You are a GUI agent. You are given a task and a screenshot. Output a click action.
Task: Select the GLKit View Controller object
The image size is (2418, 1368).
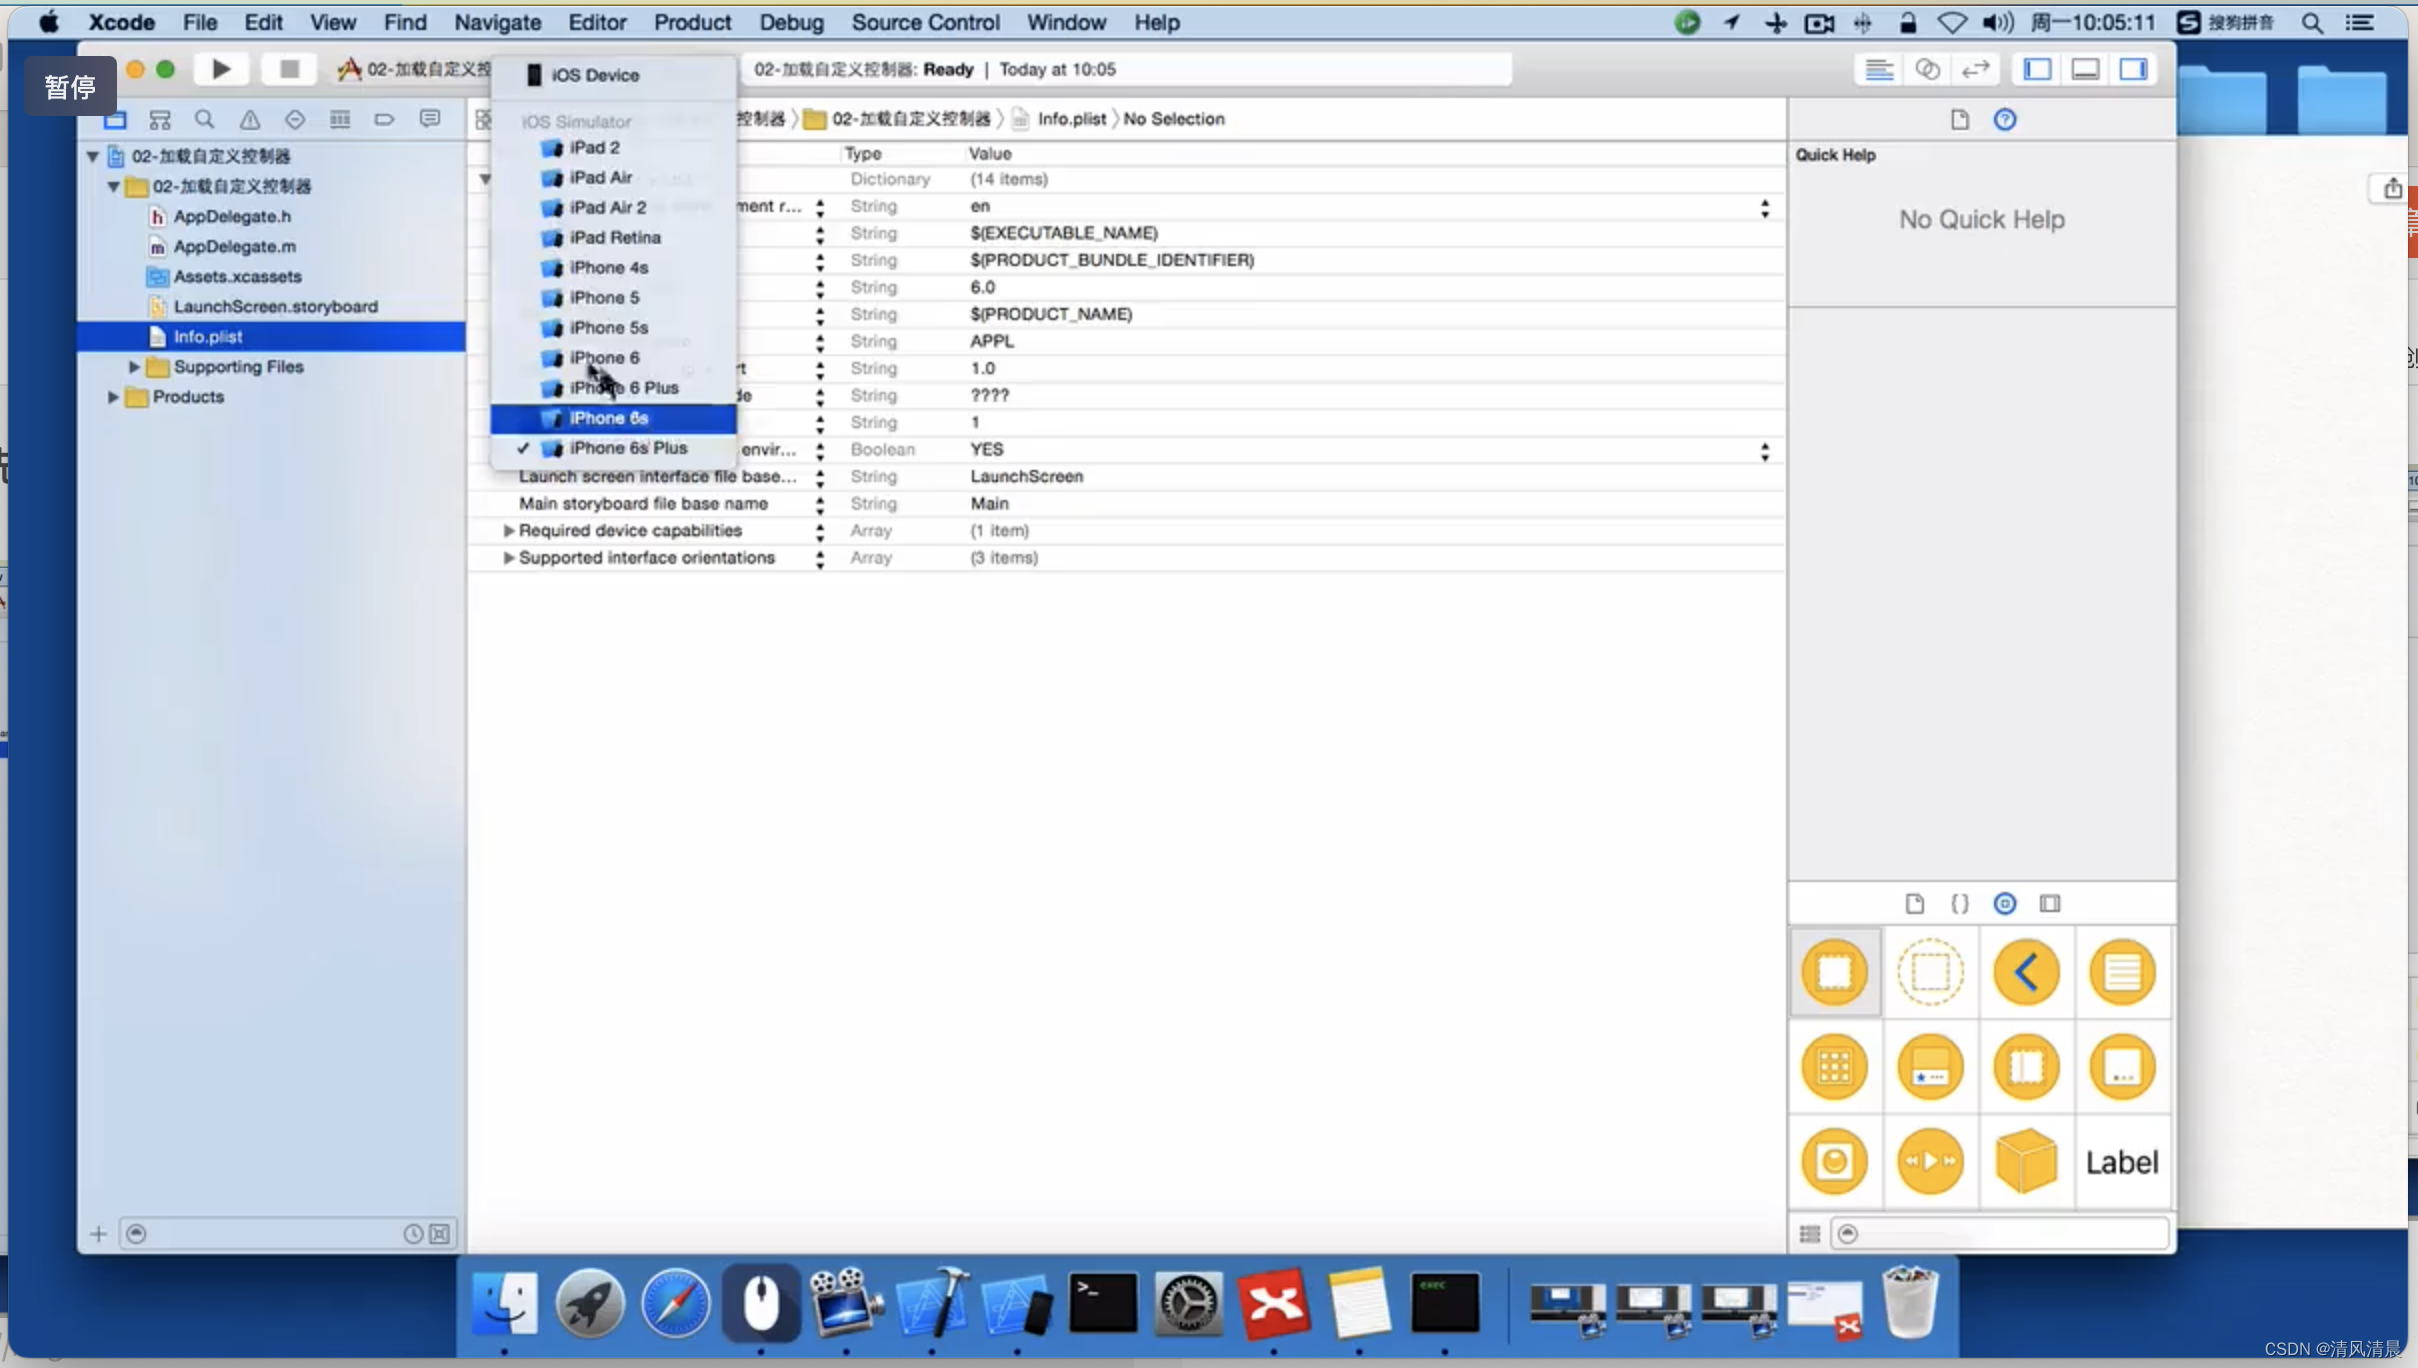(1835, 1162)
